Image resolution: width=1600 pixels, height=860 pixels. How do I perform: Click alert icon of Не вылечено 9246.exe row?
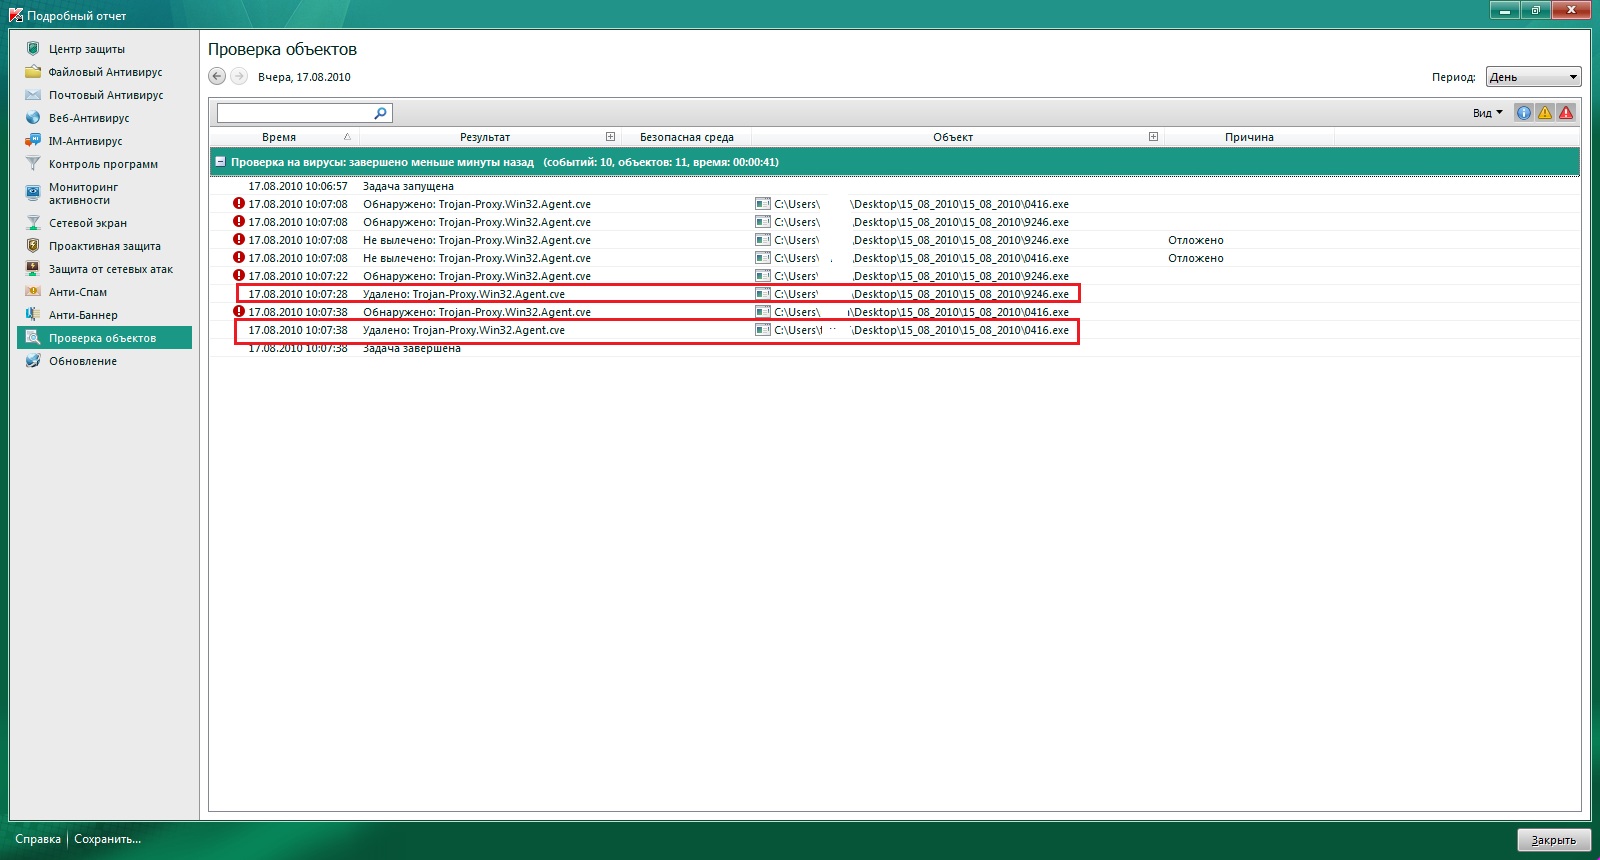pos(239,239)
